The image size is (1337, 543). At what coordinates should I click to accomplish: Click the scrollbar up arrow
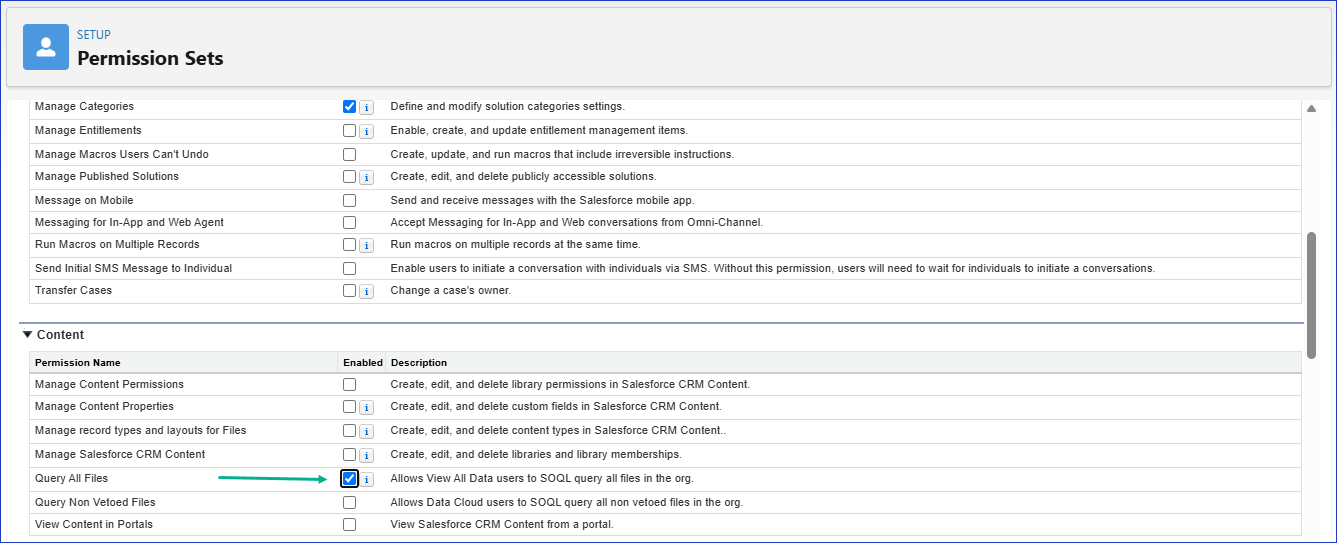coord(1312,109)
